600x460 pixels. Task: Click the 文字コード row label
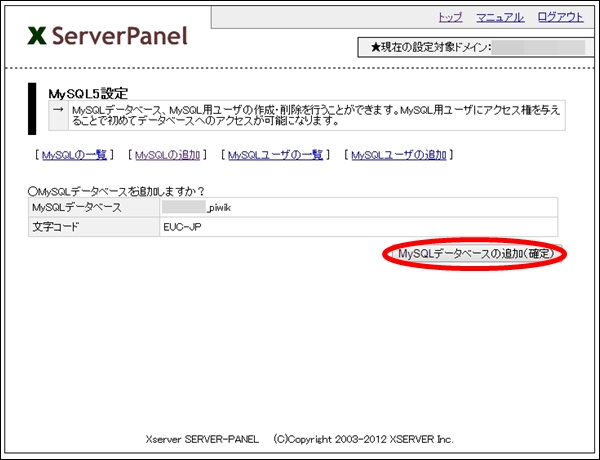pyautogui.click(x=56, y=227)
